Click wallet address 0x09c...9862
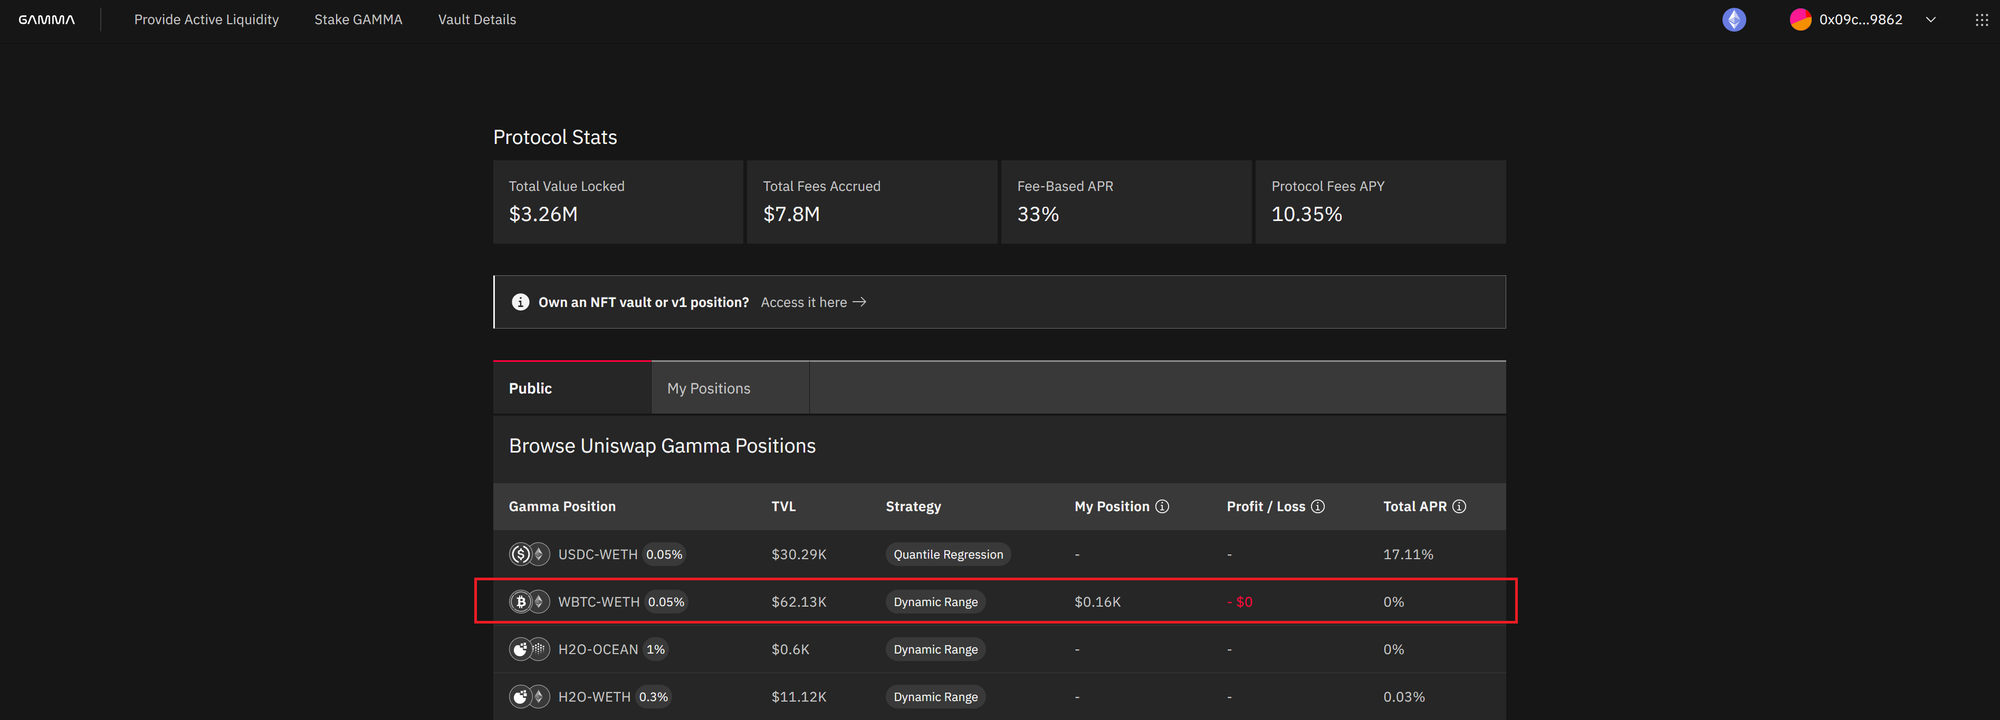Screen dimensions: 2000x720 click(1861, 20)
